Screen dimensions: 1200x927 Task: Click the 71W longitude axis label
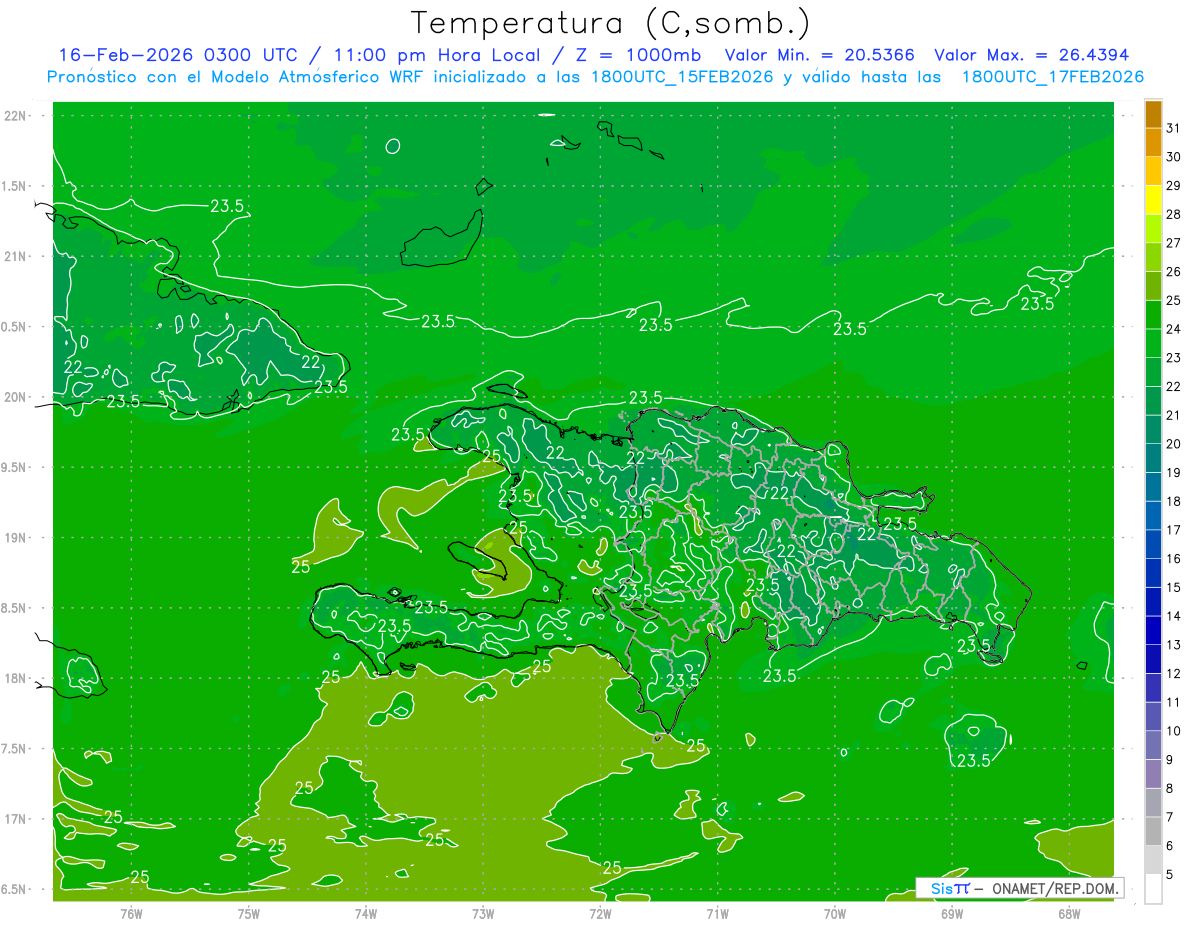coord(717,914)
